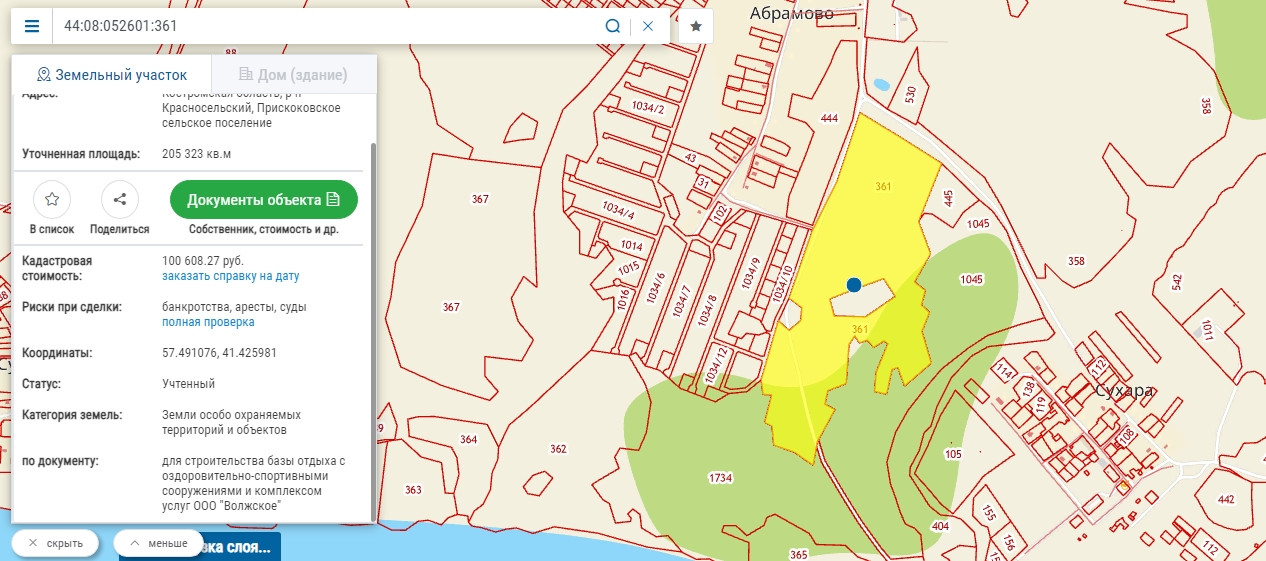Open заказать справку на дату link

point(230,276)
